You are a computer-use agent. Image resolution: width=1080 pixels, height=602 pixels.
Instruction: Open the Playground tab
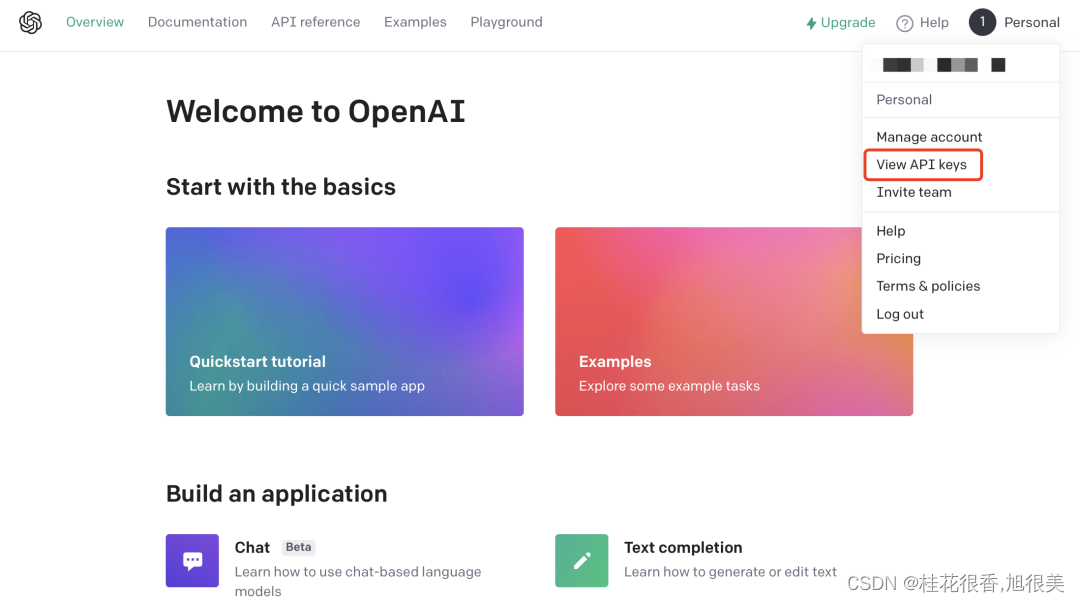coord(506,22)
